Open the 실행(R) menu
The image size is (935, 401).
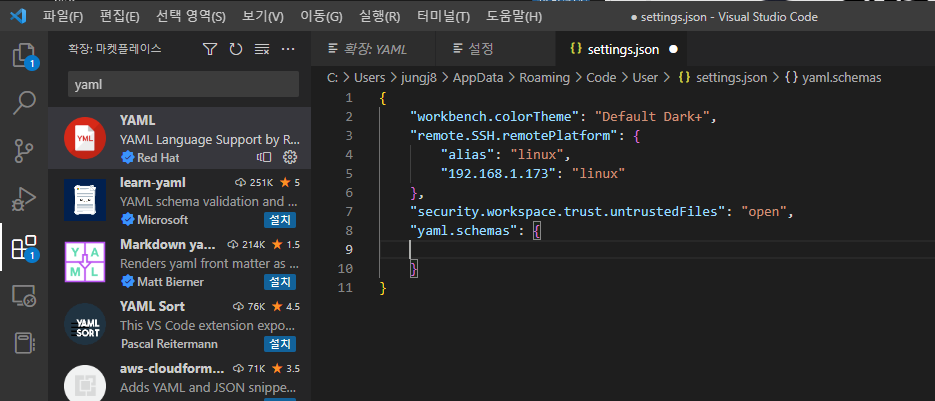[x=380, y=17]
